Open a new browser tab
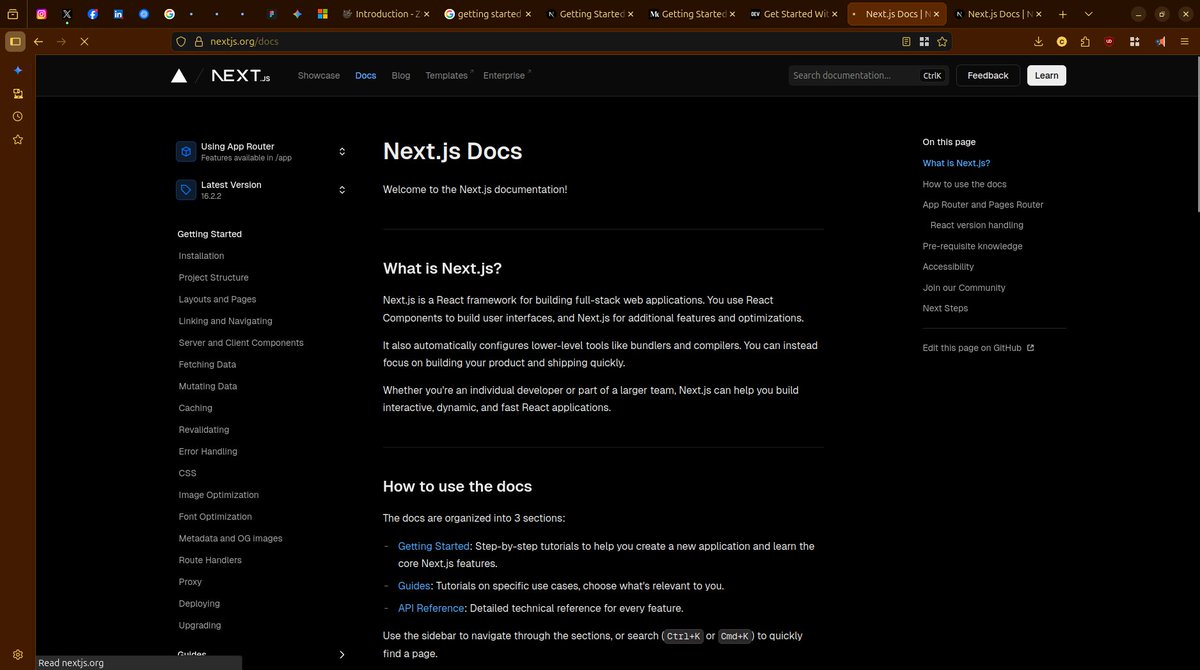 click(1062, 14)
